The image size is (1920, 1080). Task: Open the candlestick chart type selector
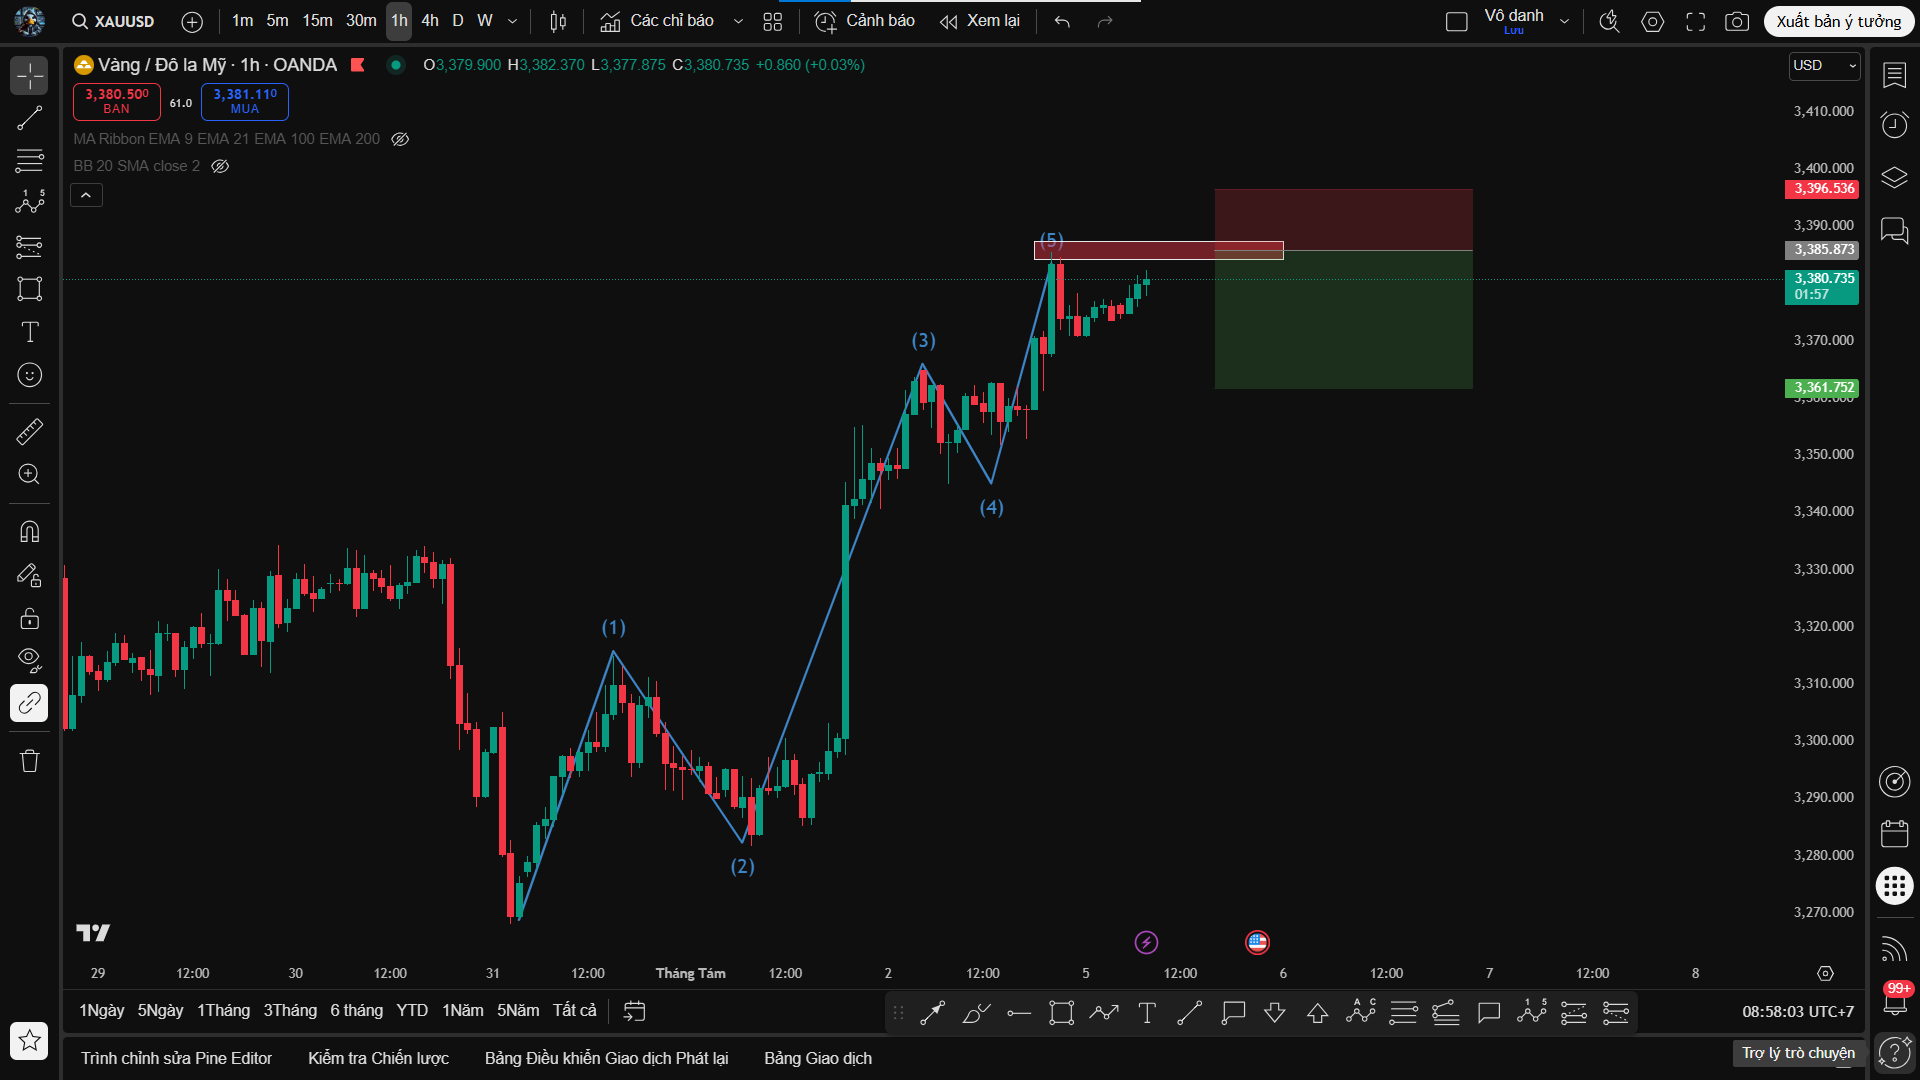[x=558, y=21]
